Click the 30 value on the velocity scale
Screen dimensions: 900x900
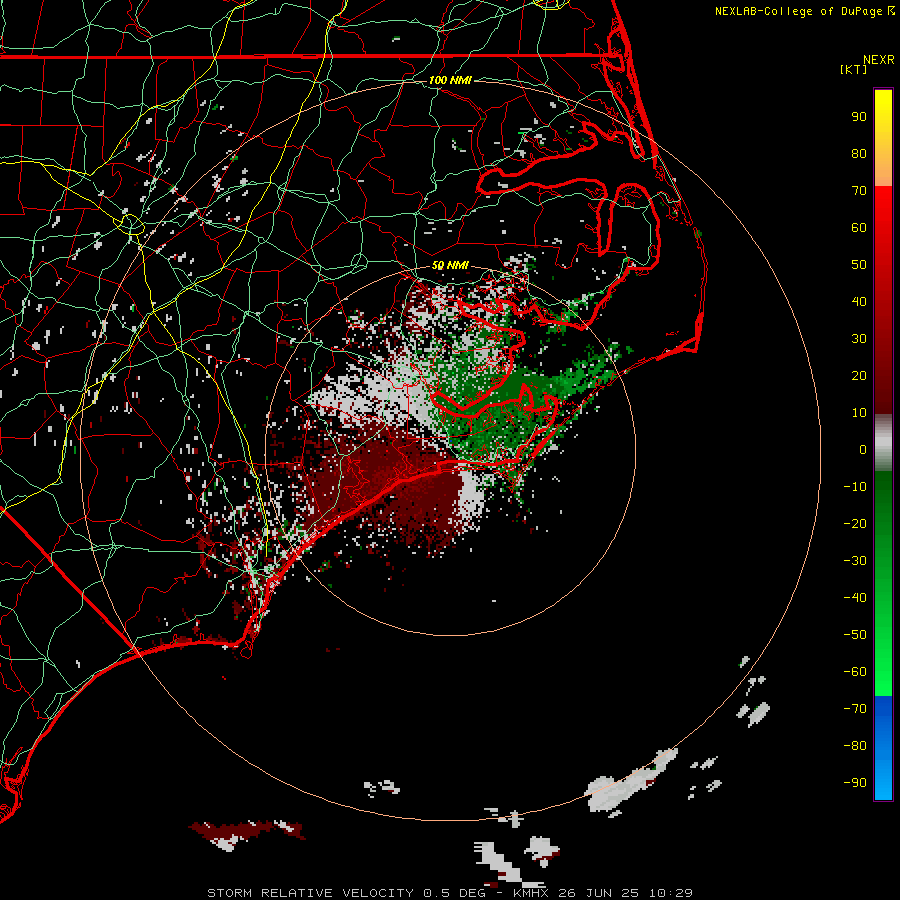point(859,339)
